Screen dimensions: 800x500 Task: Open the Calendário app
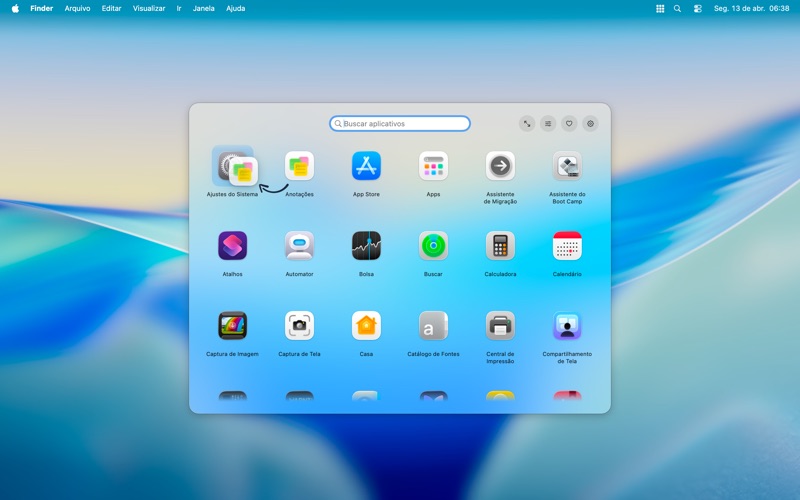[x=567, y=245]
